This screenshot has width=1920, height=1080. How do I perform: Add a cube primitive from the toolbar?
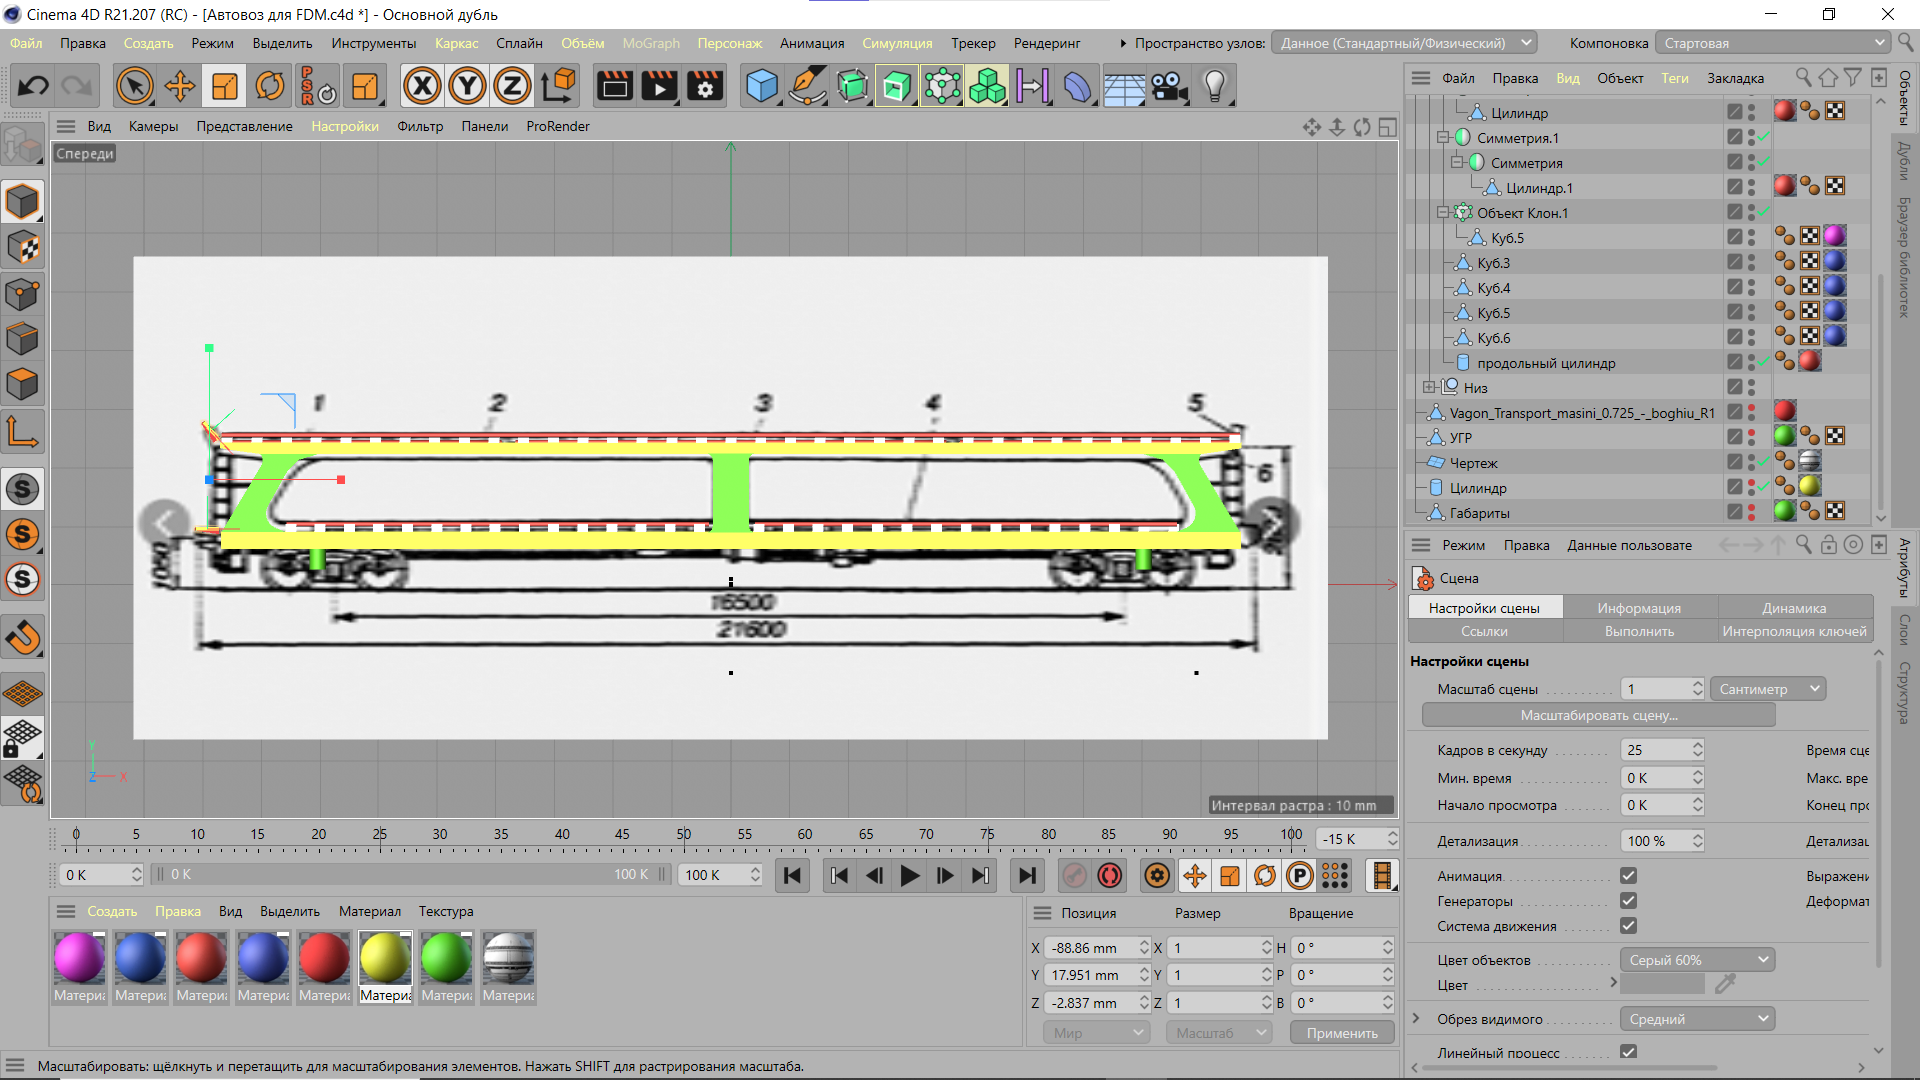click(x=761, y=87)
